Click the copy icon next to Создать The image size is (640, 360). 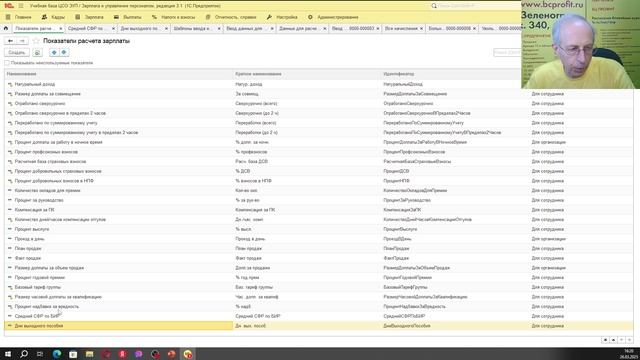(37, 53)
